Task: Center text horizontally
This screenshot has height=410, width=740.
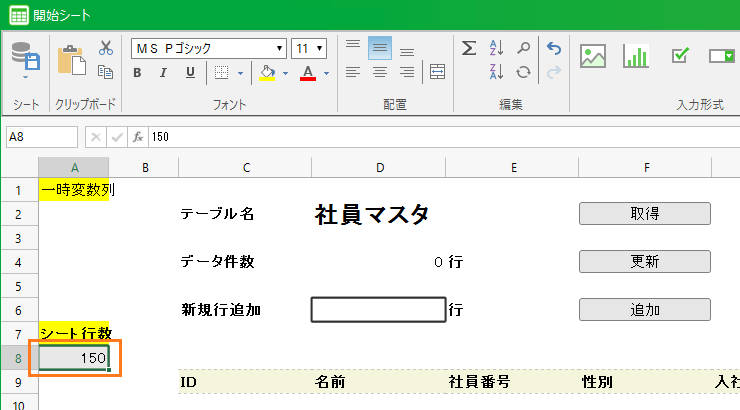Action: [x=380, y=72]
